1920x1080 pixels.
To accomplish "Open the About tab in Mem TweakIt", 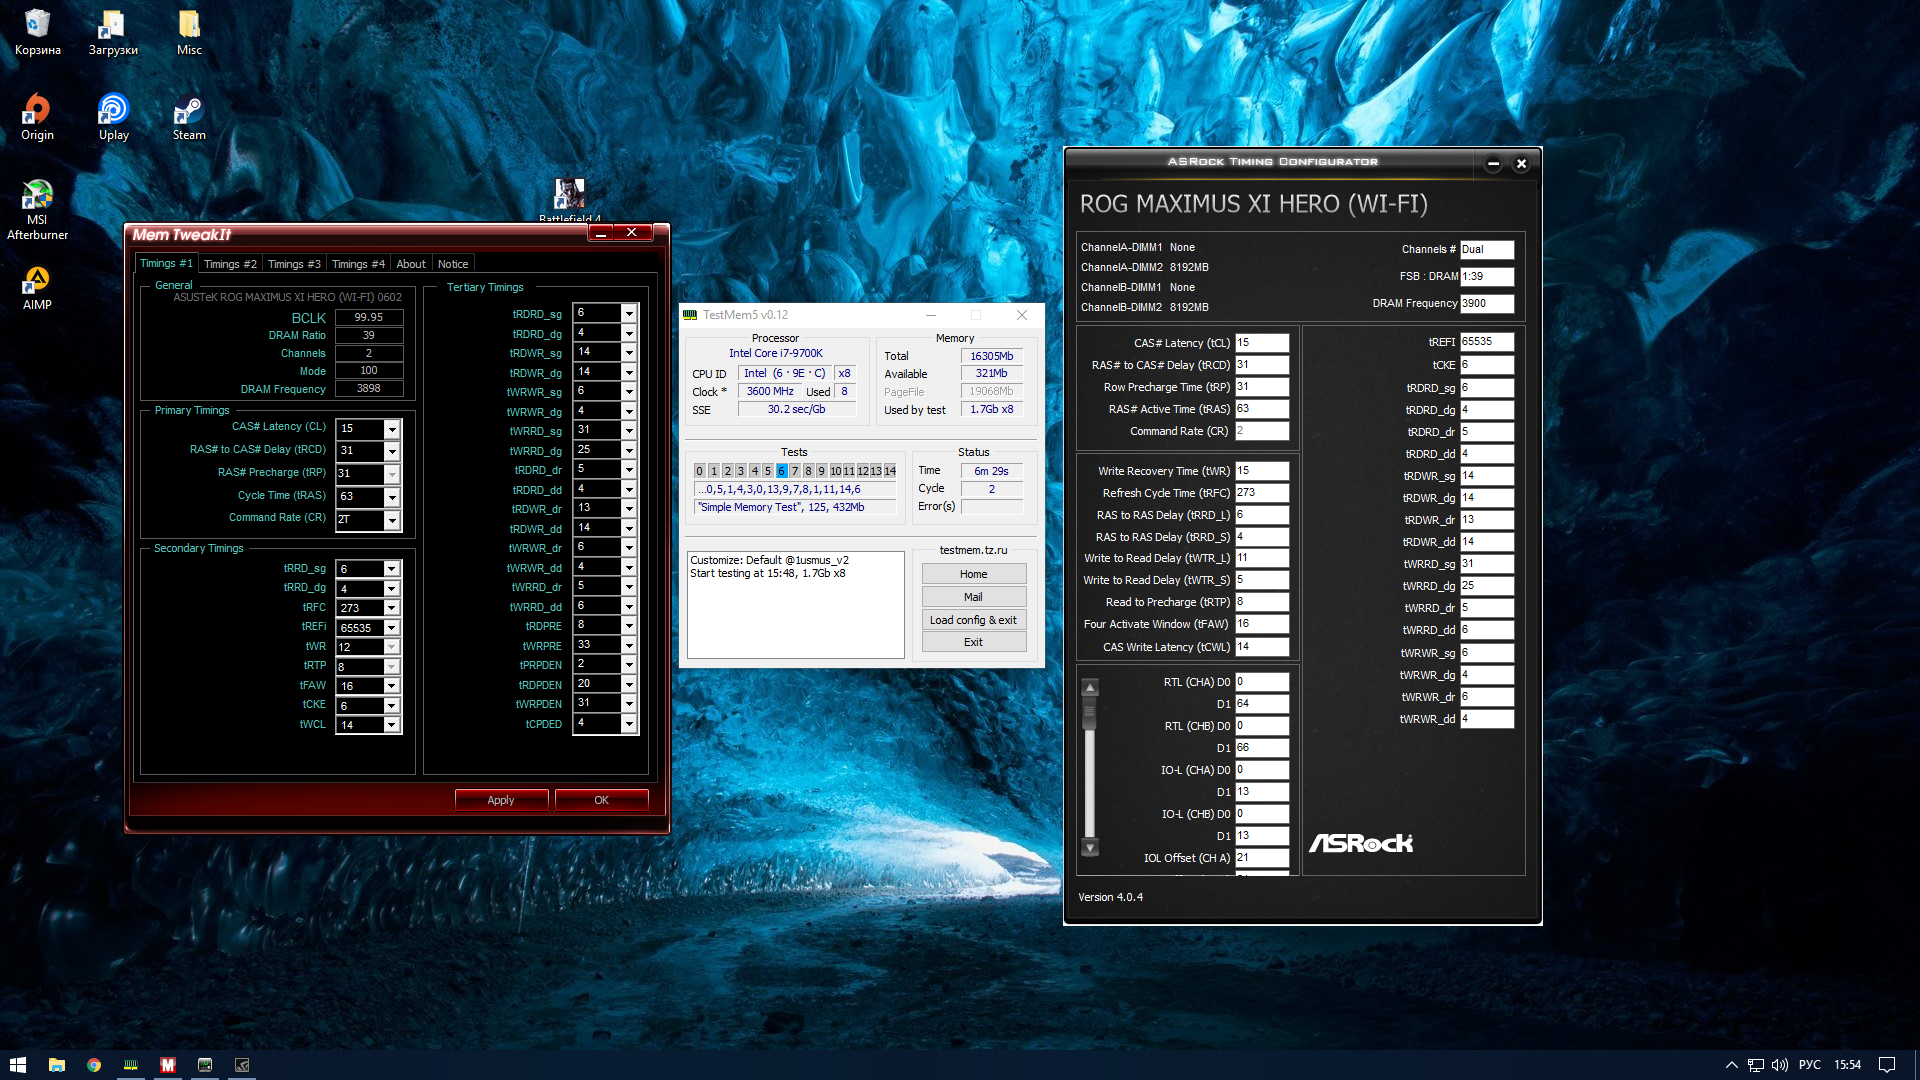I will point(410,264).
